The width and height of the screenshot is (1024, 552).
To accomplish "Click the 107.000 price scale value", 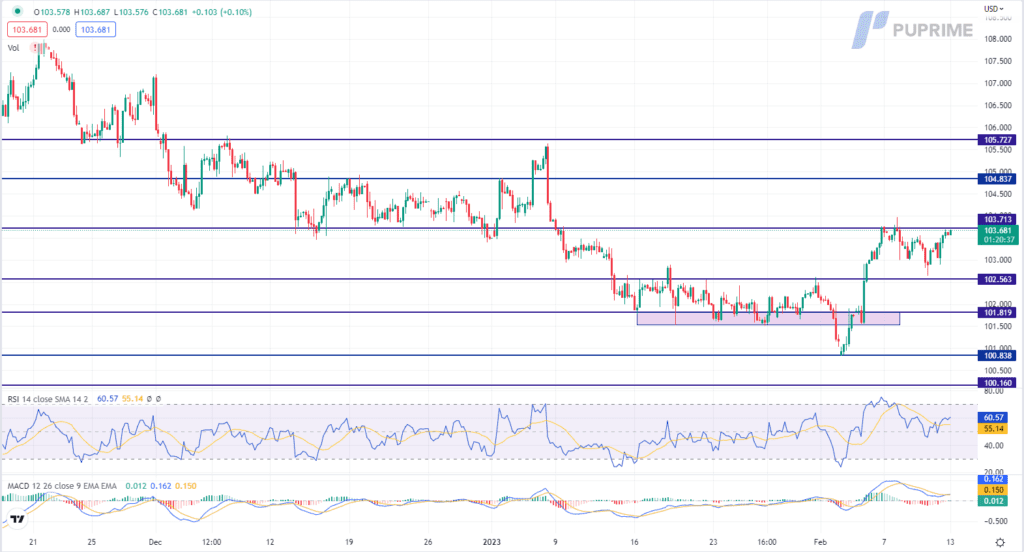I will click(x=997, y=84).
